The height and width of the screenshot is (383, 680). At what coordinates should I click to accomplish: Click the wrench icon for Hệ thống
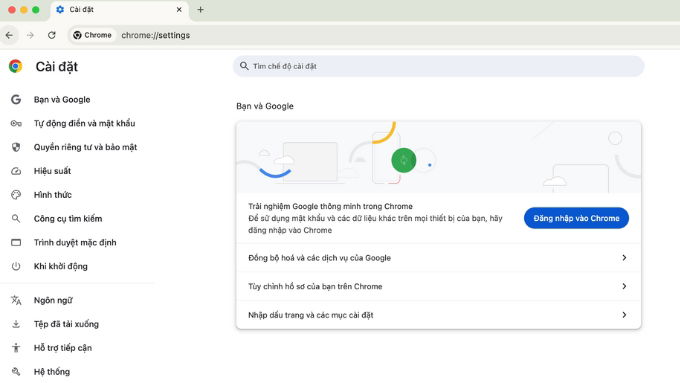16,372
